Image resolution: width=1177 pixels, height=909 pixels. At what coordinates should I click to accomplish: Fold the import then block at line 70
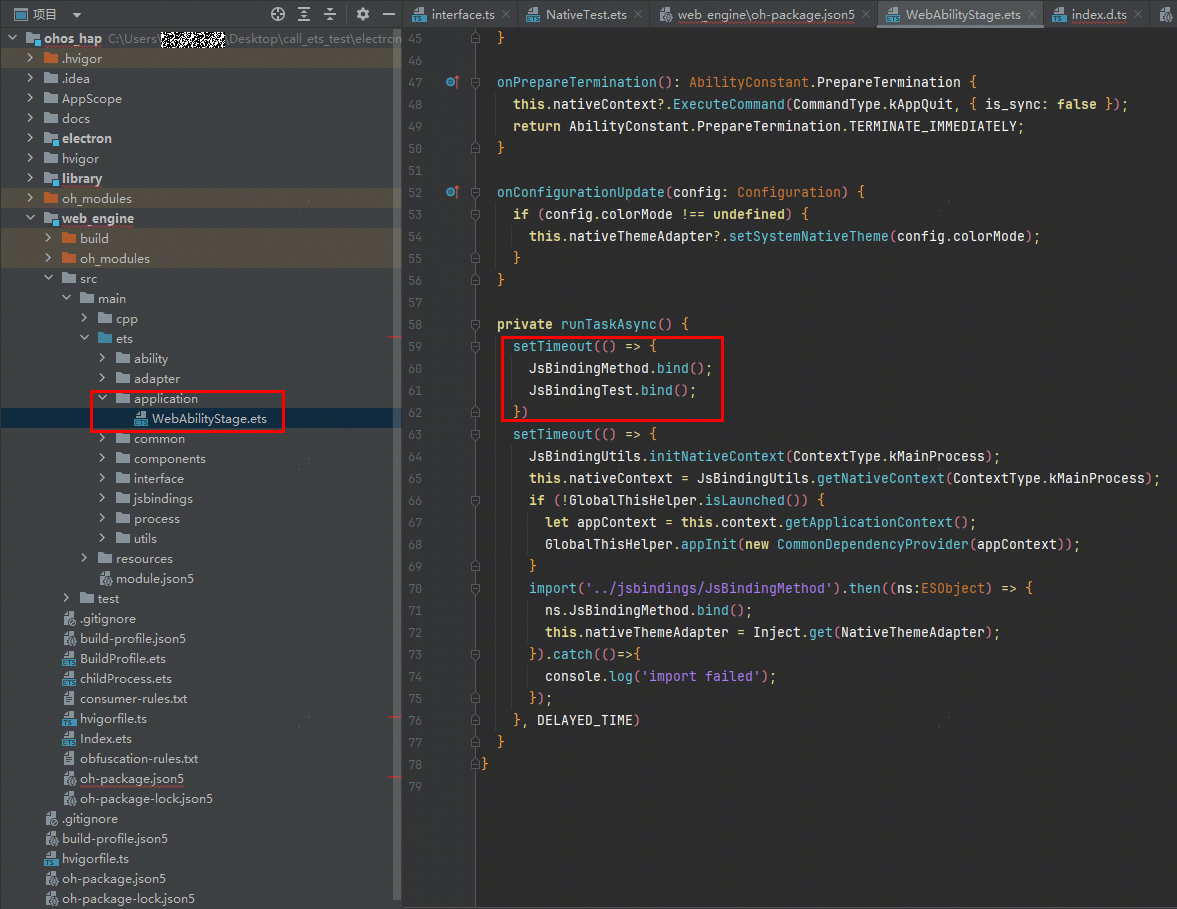[x=475, y=588]
